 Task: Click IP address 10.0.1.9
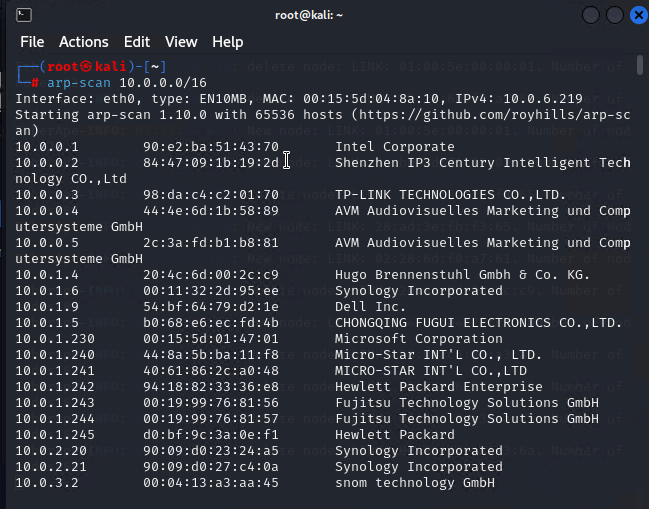coord(47,307)
